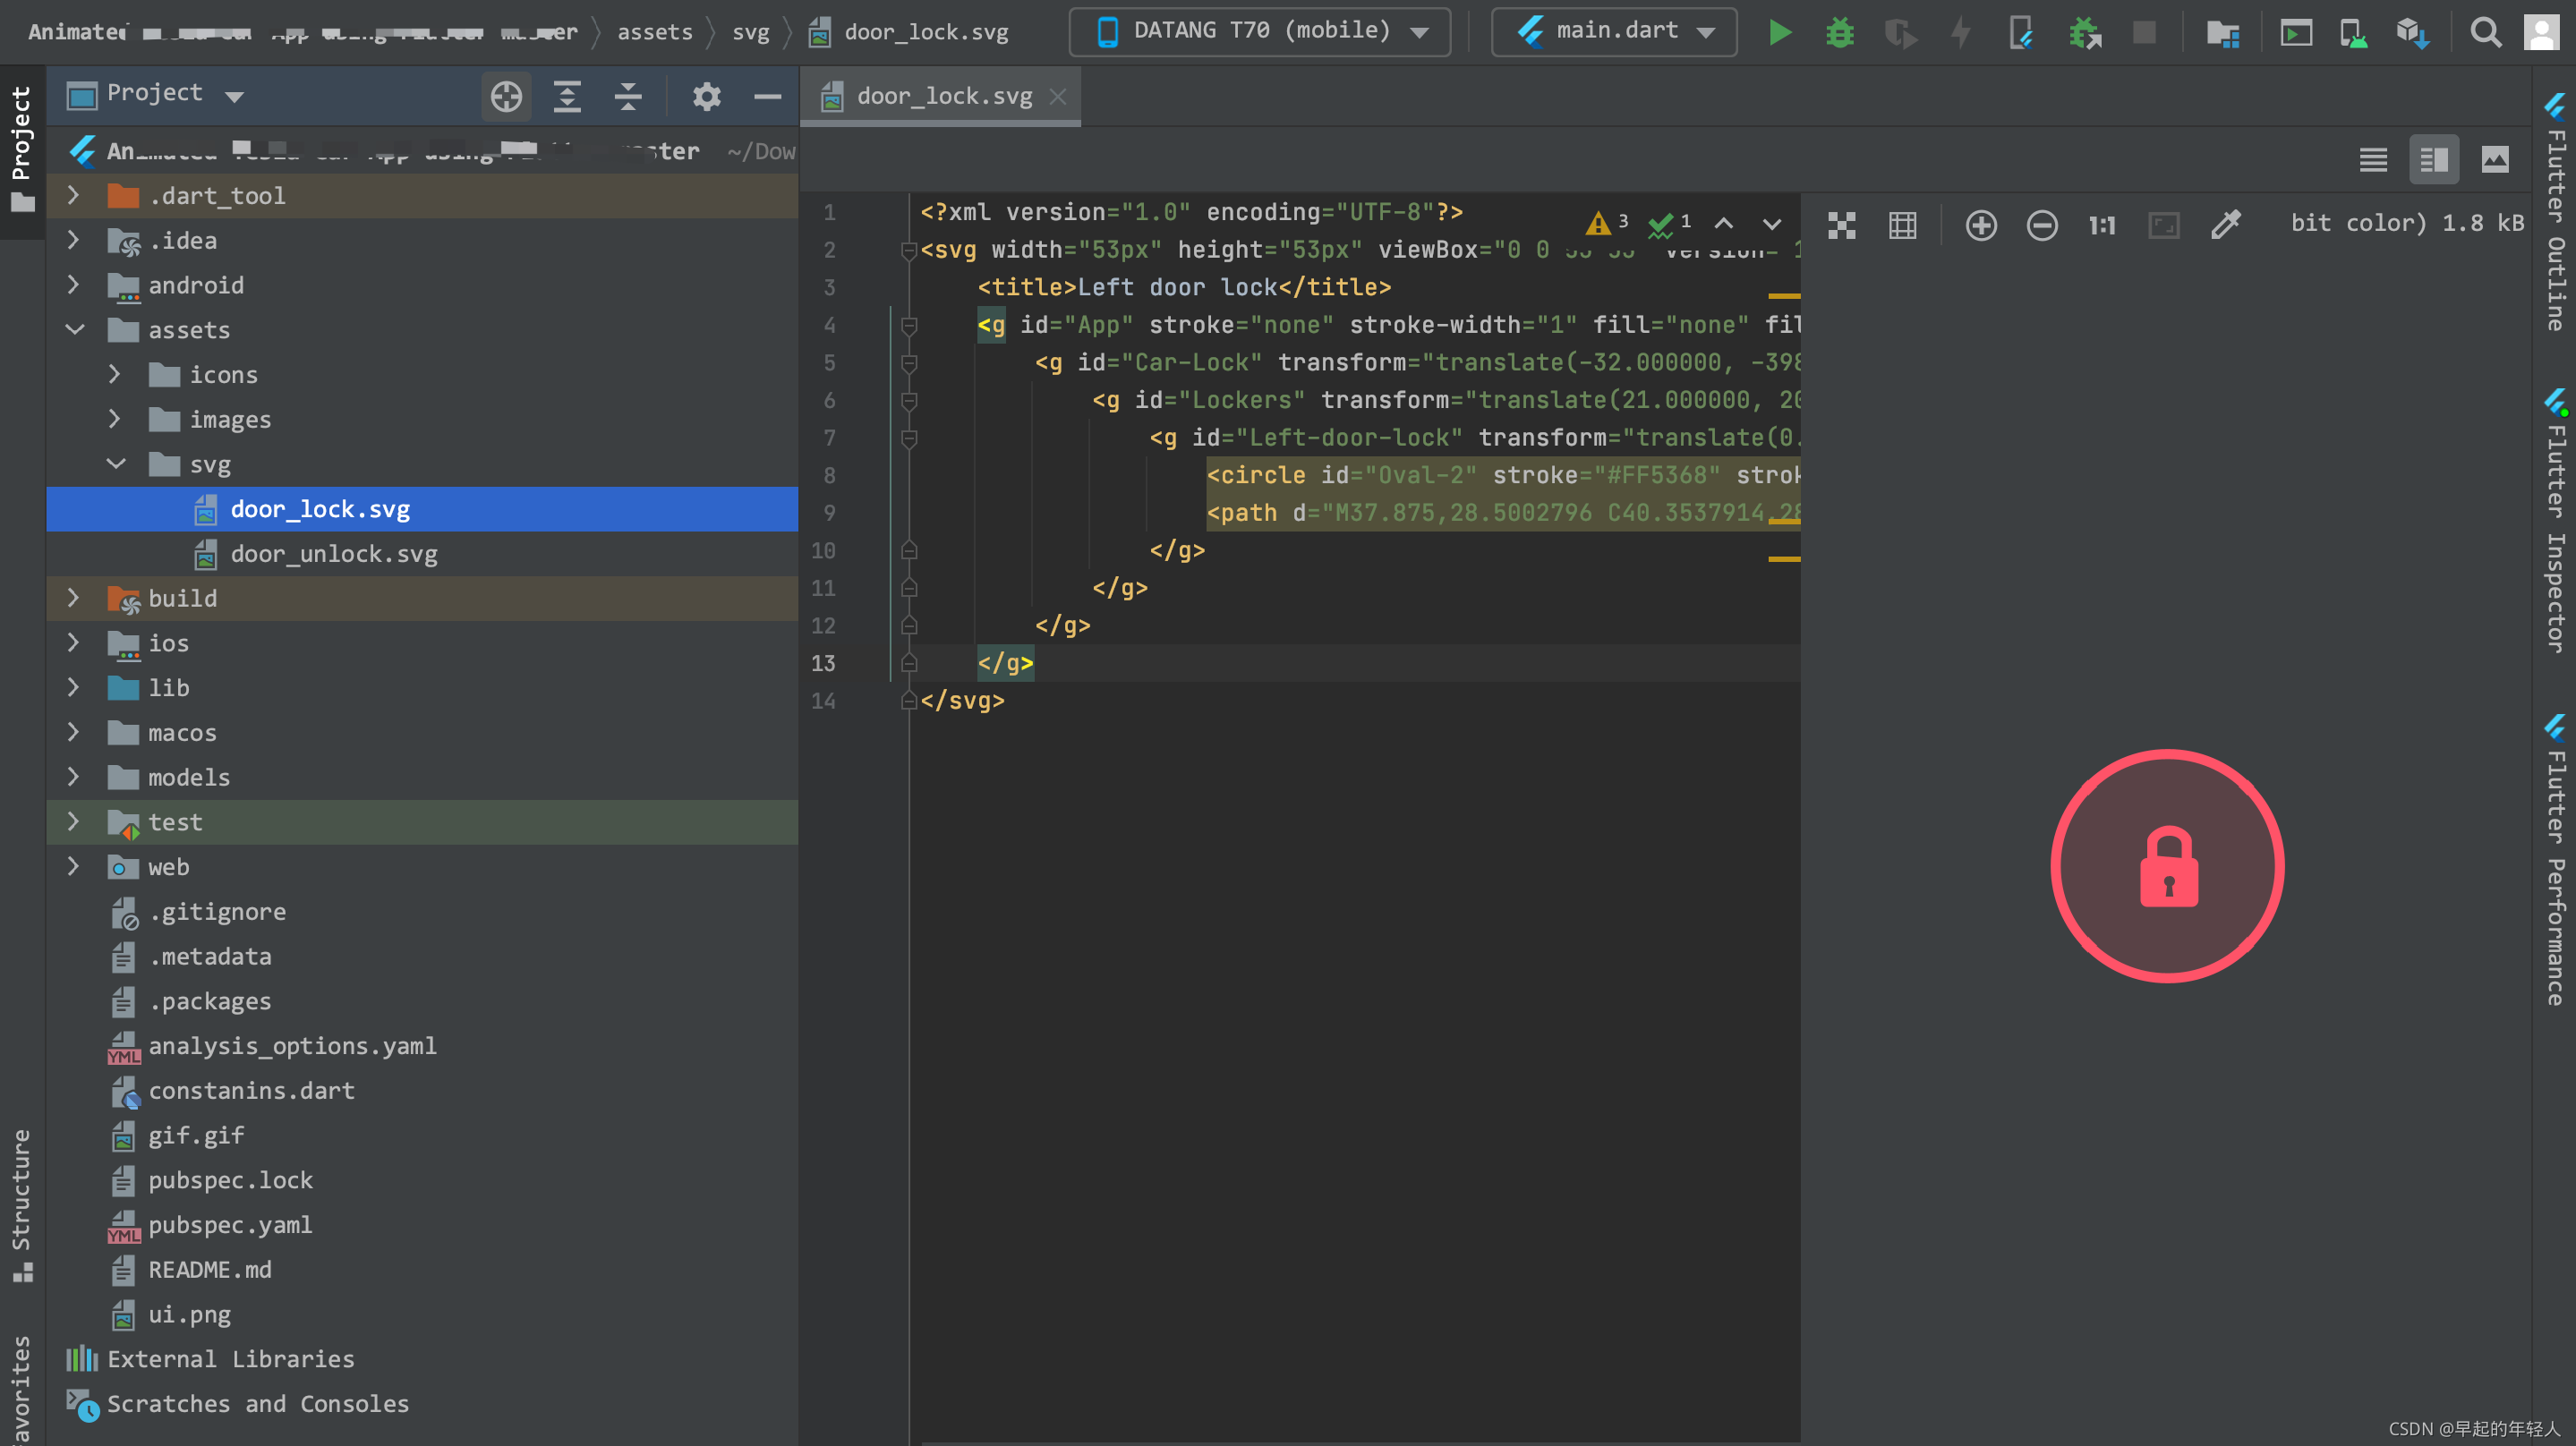Trigger Flutter hot reload lightning icon
Image resolution: width=2576 pixels, height=1446 pixels.
1959,32
